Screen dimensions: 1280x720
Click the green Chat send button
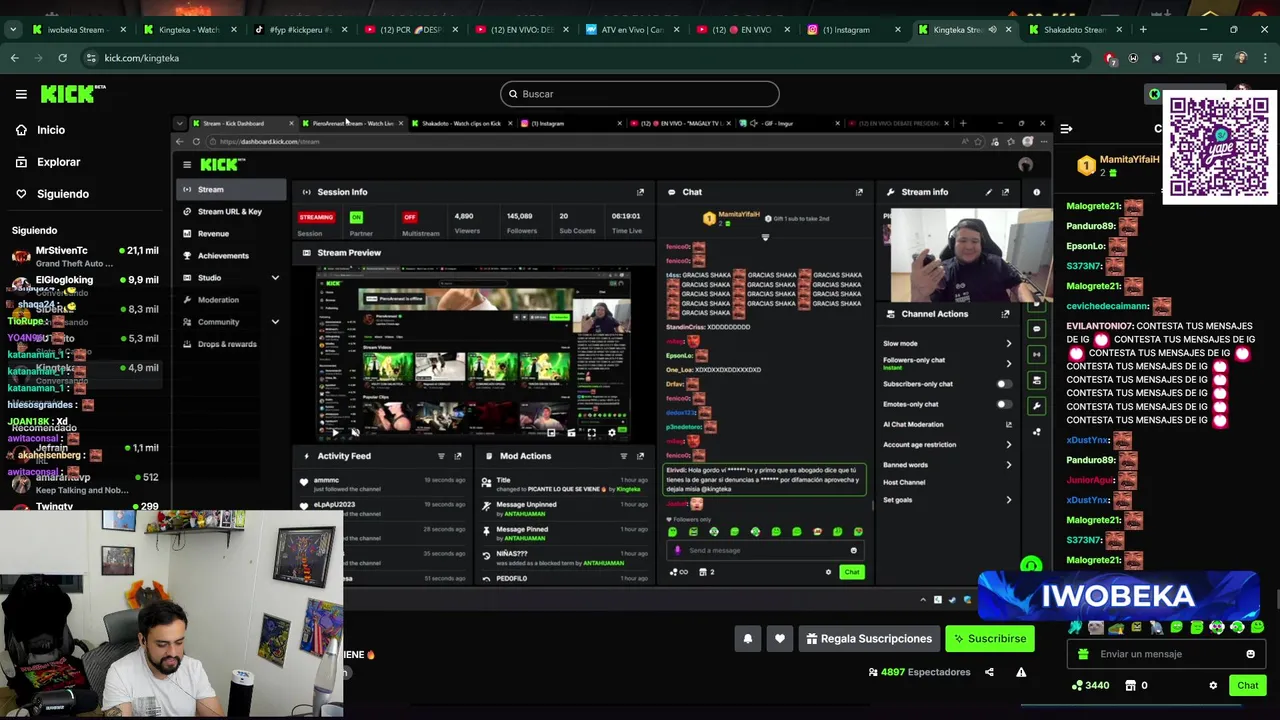(1247, 686)
